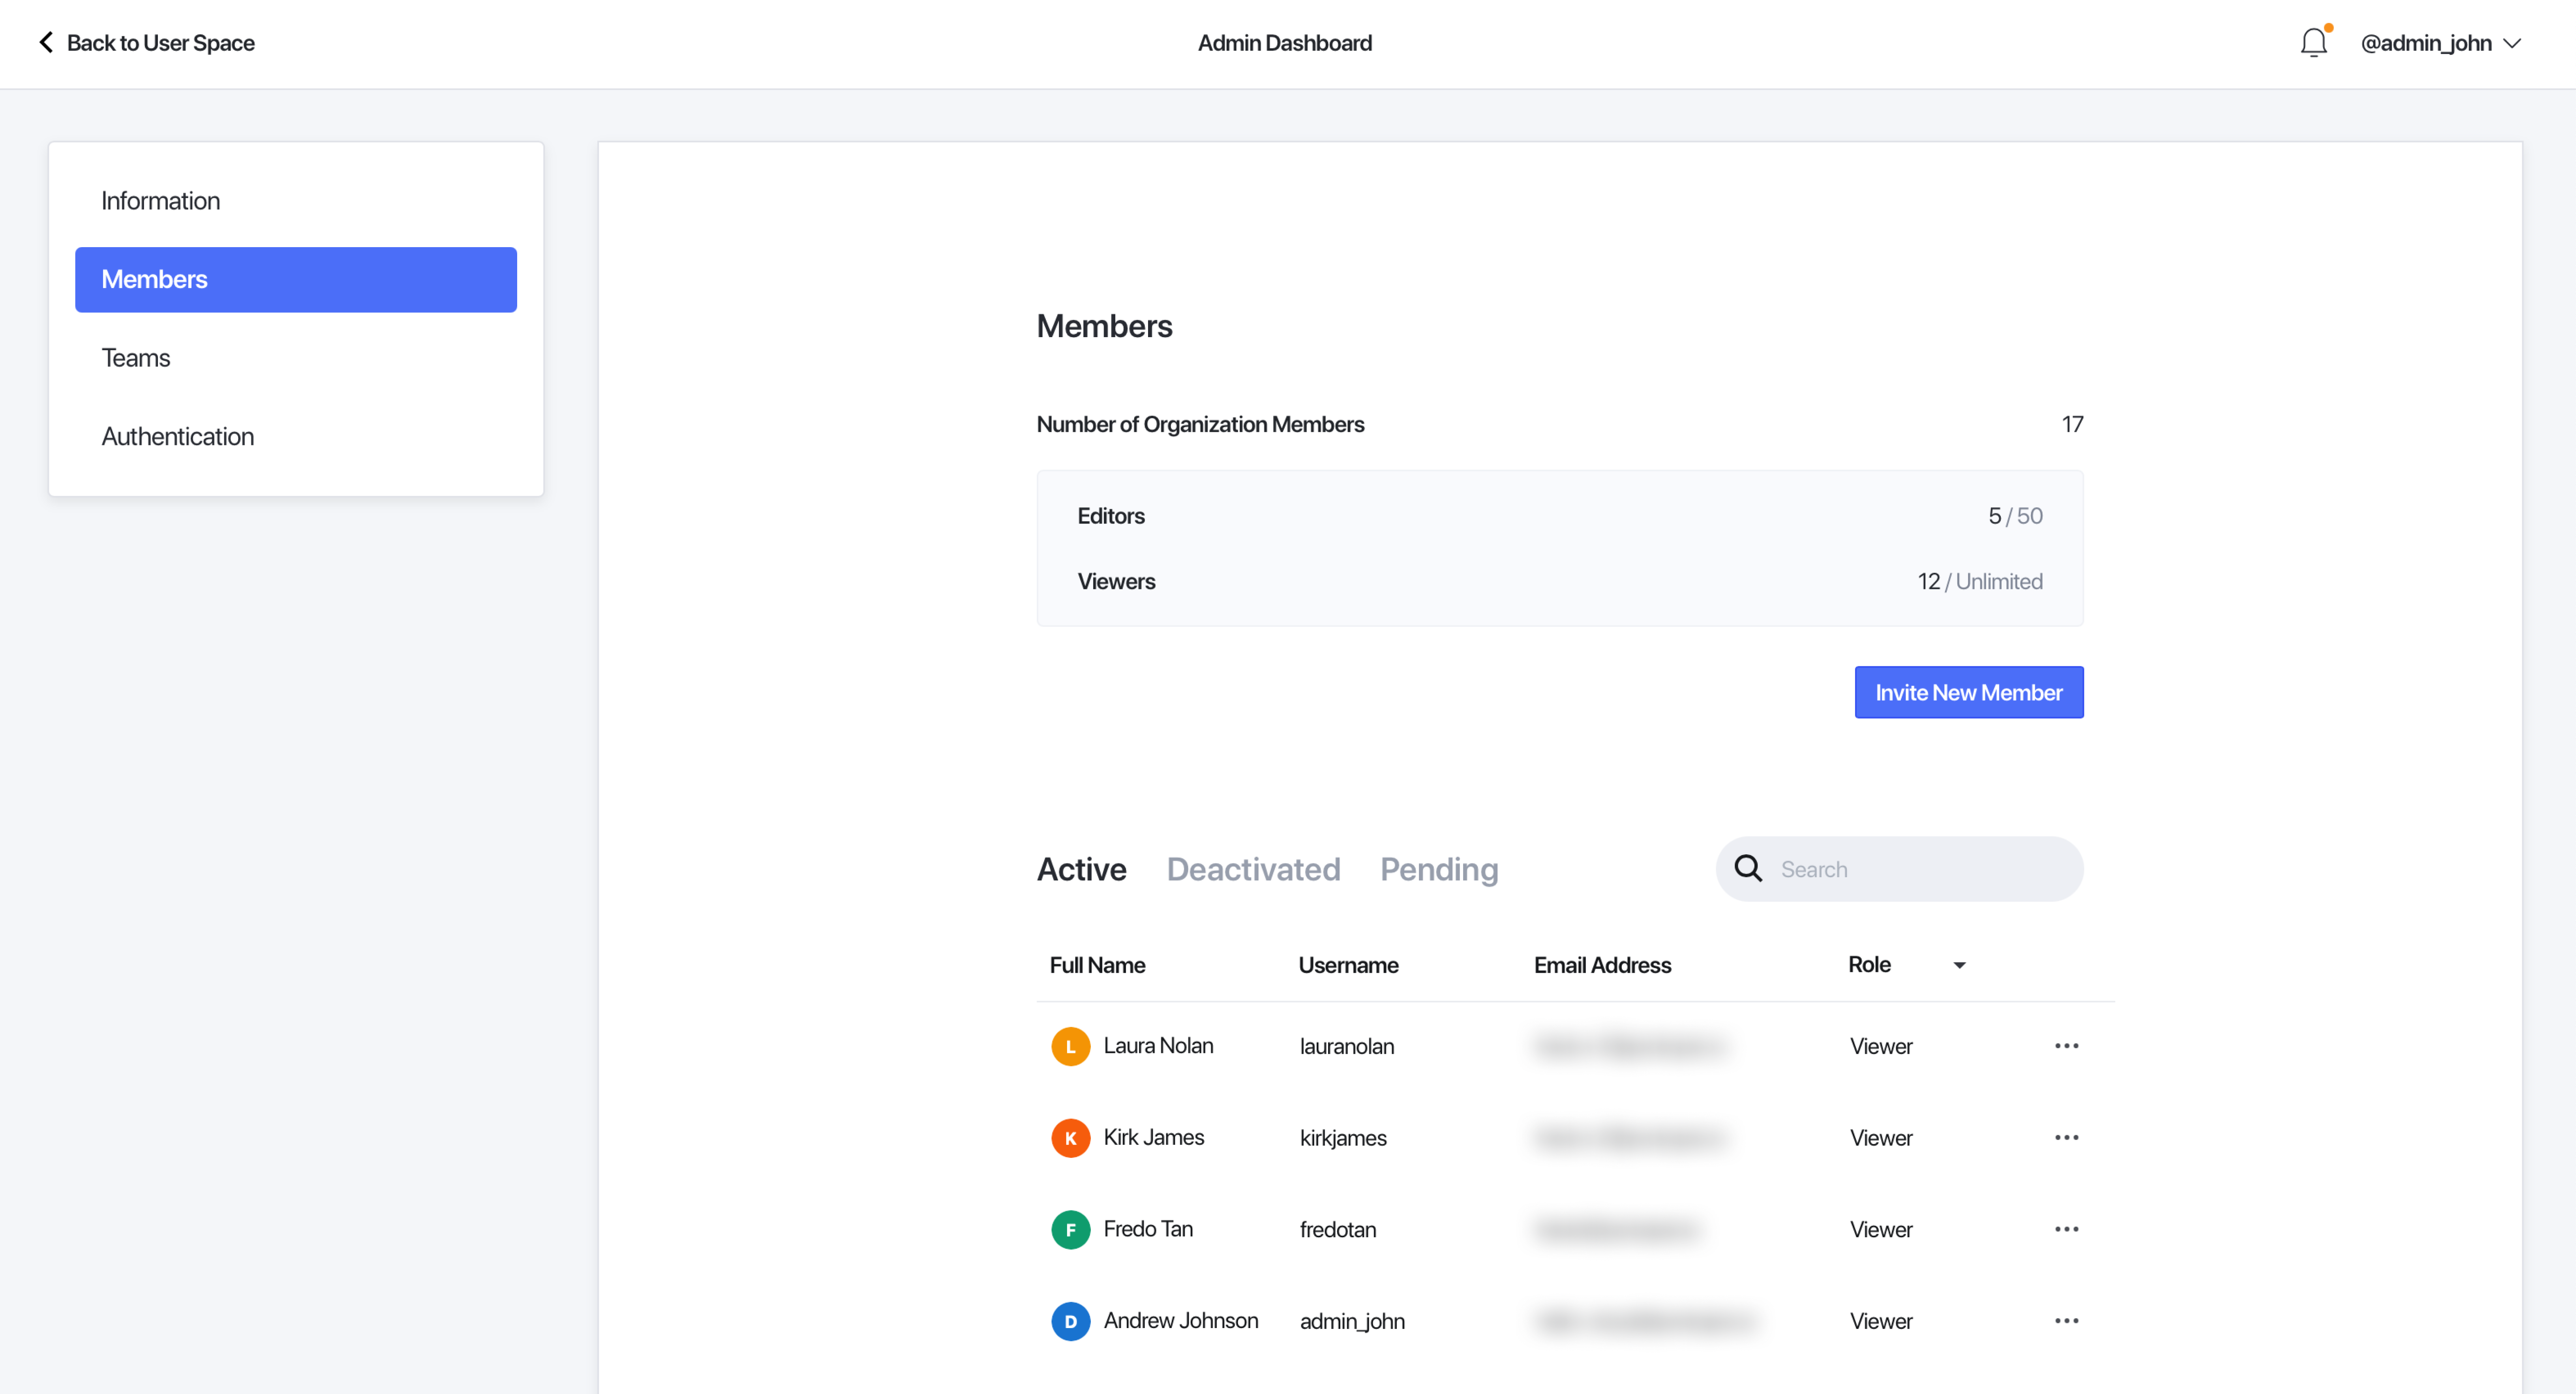The height and width of the screenshot is (1394, 2576).
Task: Go Back to User Space
Action: [x=146, y=43]
